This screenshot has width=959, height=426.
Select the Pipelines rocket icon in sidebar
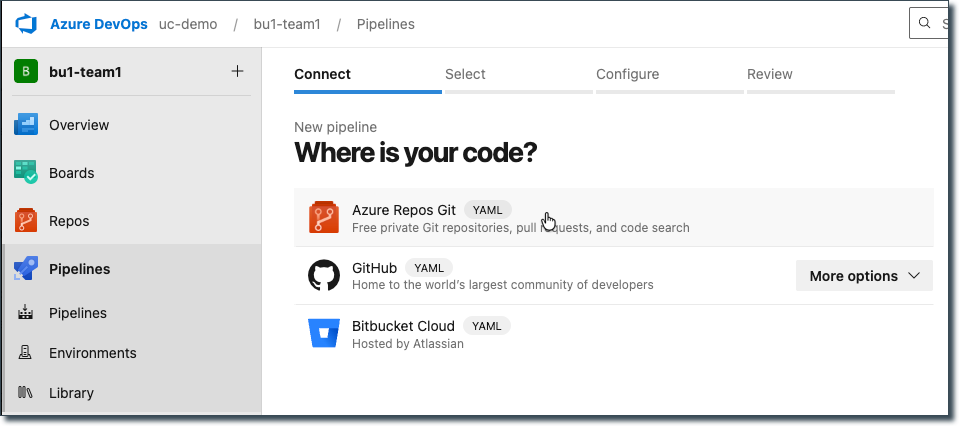tap(26, 269)
